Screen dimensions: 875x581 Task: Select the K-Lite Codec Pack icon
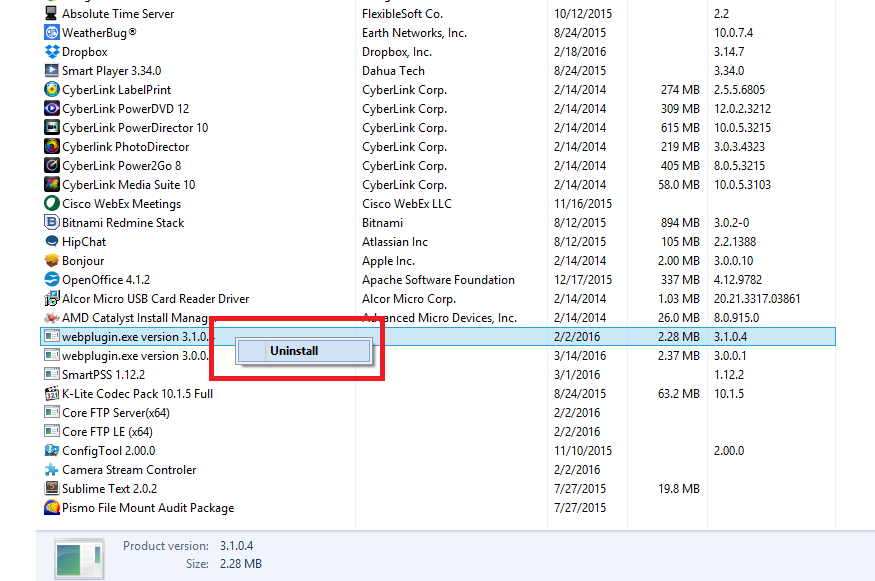click(x=52, y=393)
